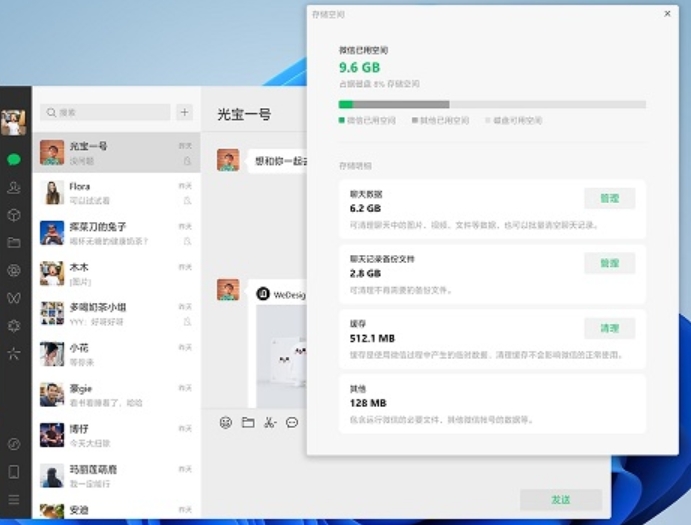Click sender avatar beside the first message bubble
The height and width of the screenshot is (525, 691).
point(228,160)
